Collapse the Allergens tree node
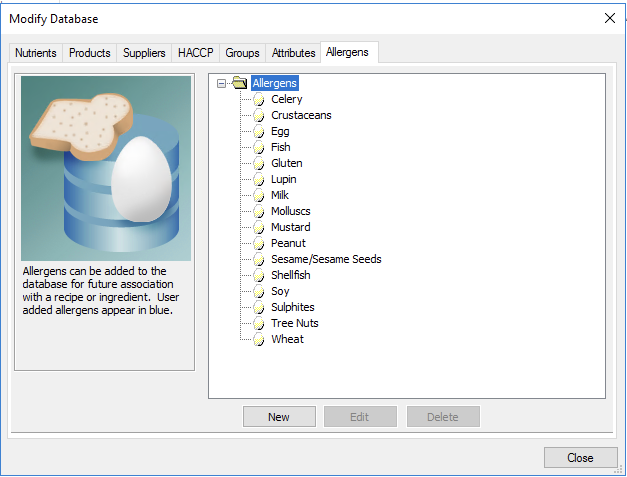 [221, 83]
